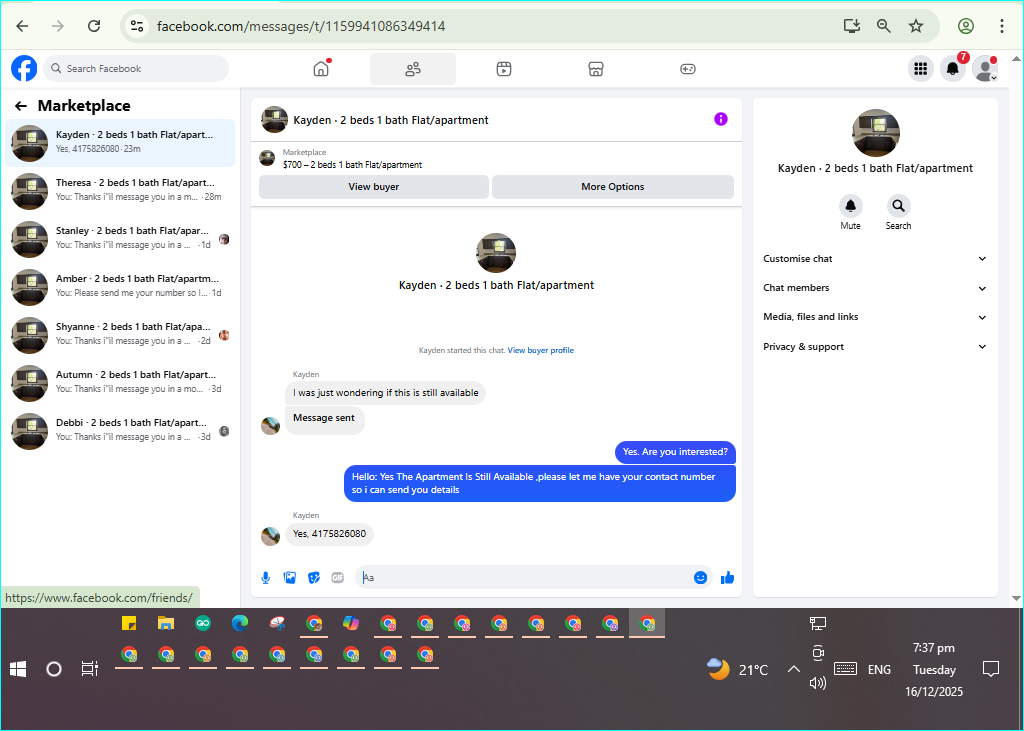Bookmark this page with the star
1024x731 pixels.
coord(916,26)
